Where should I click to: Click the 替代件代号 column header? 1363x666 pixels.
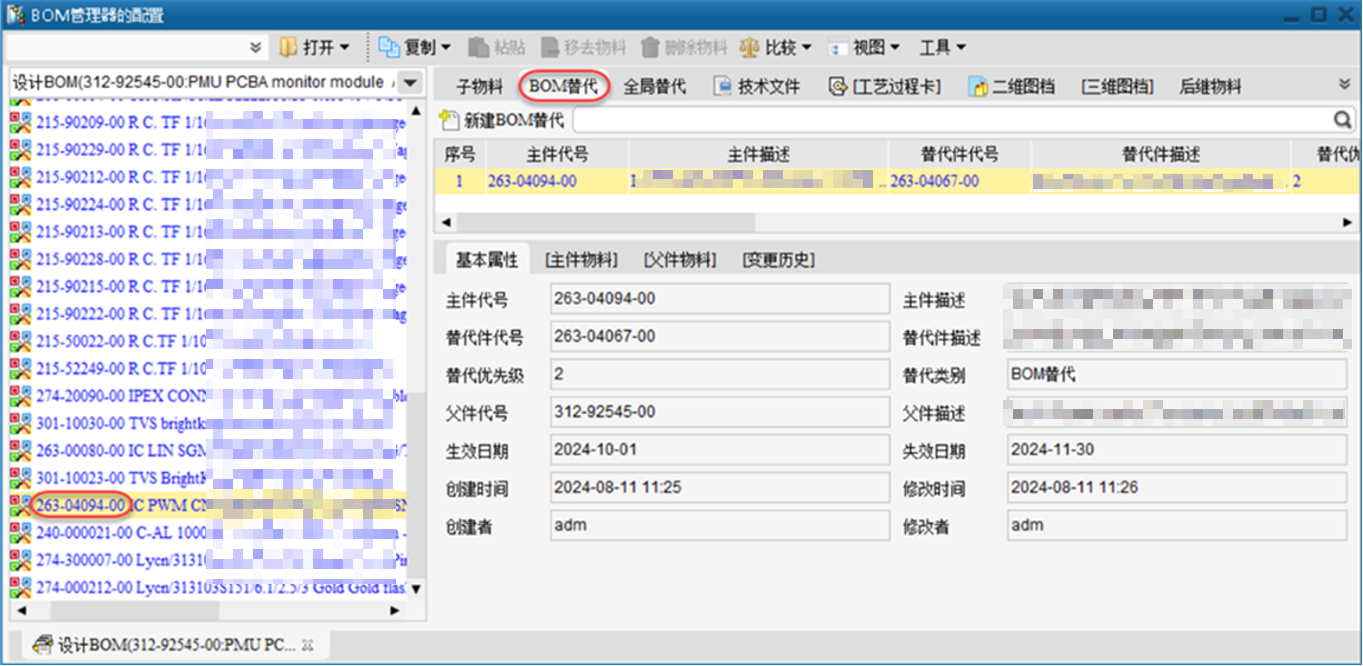coord(959,155)
